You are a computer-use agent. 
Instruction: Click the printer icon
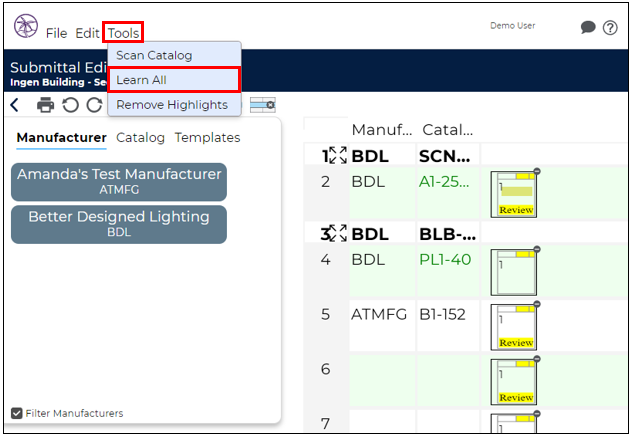point(45,105)
